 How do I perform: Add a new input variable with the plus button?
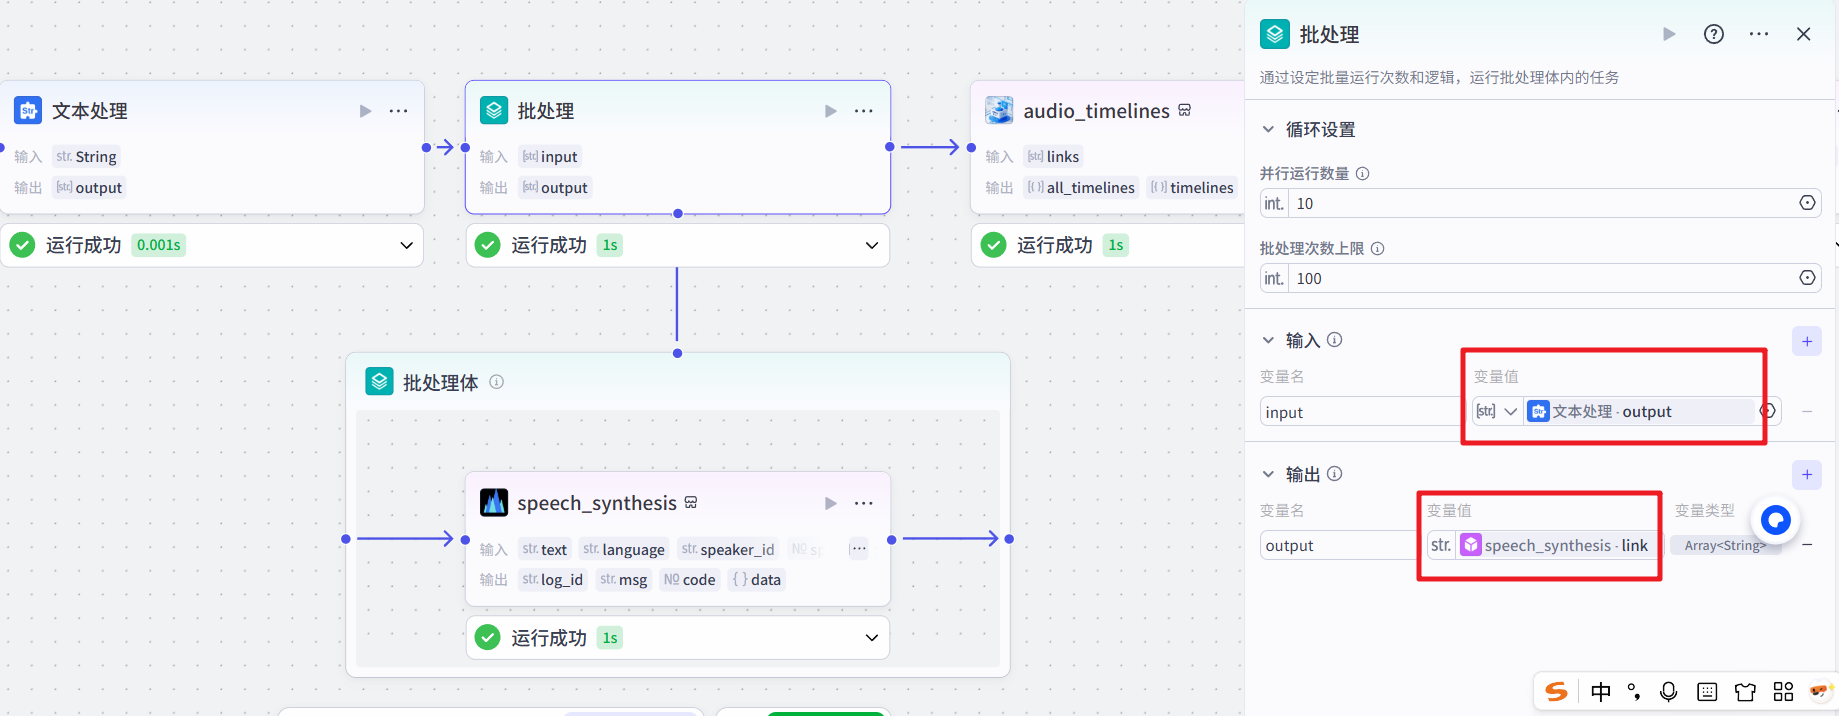(1806, 341)
